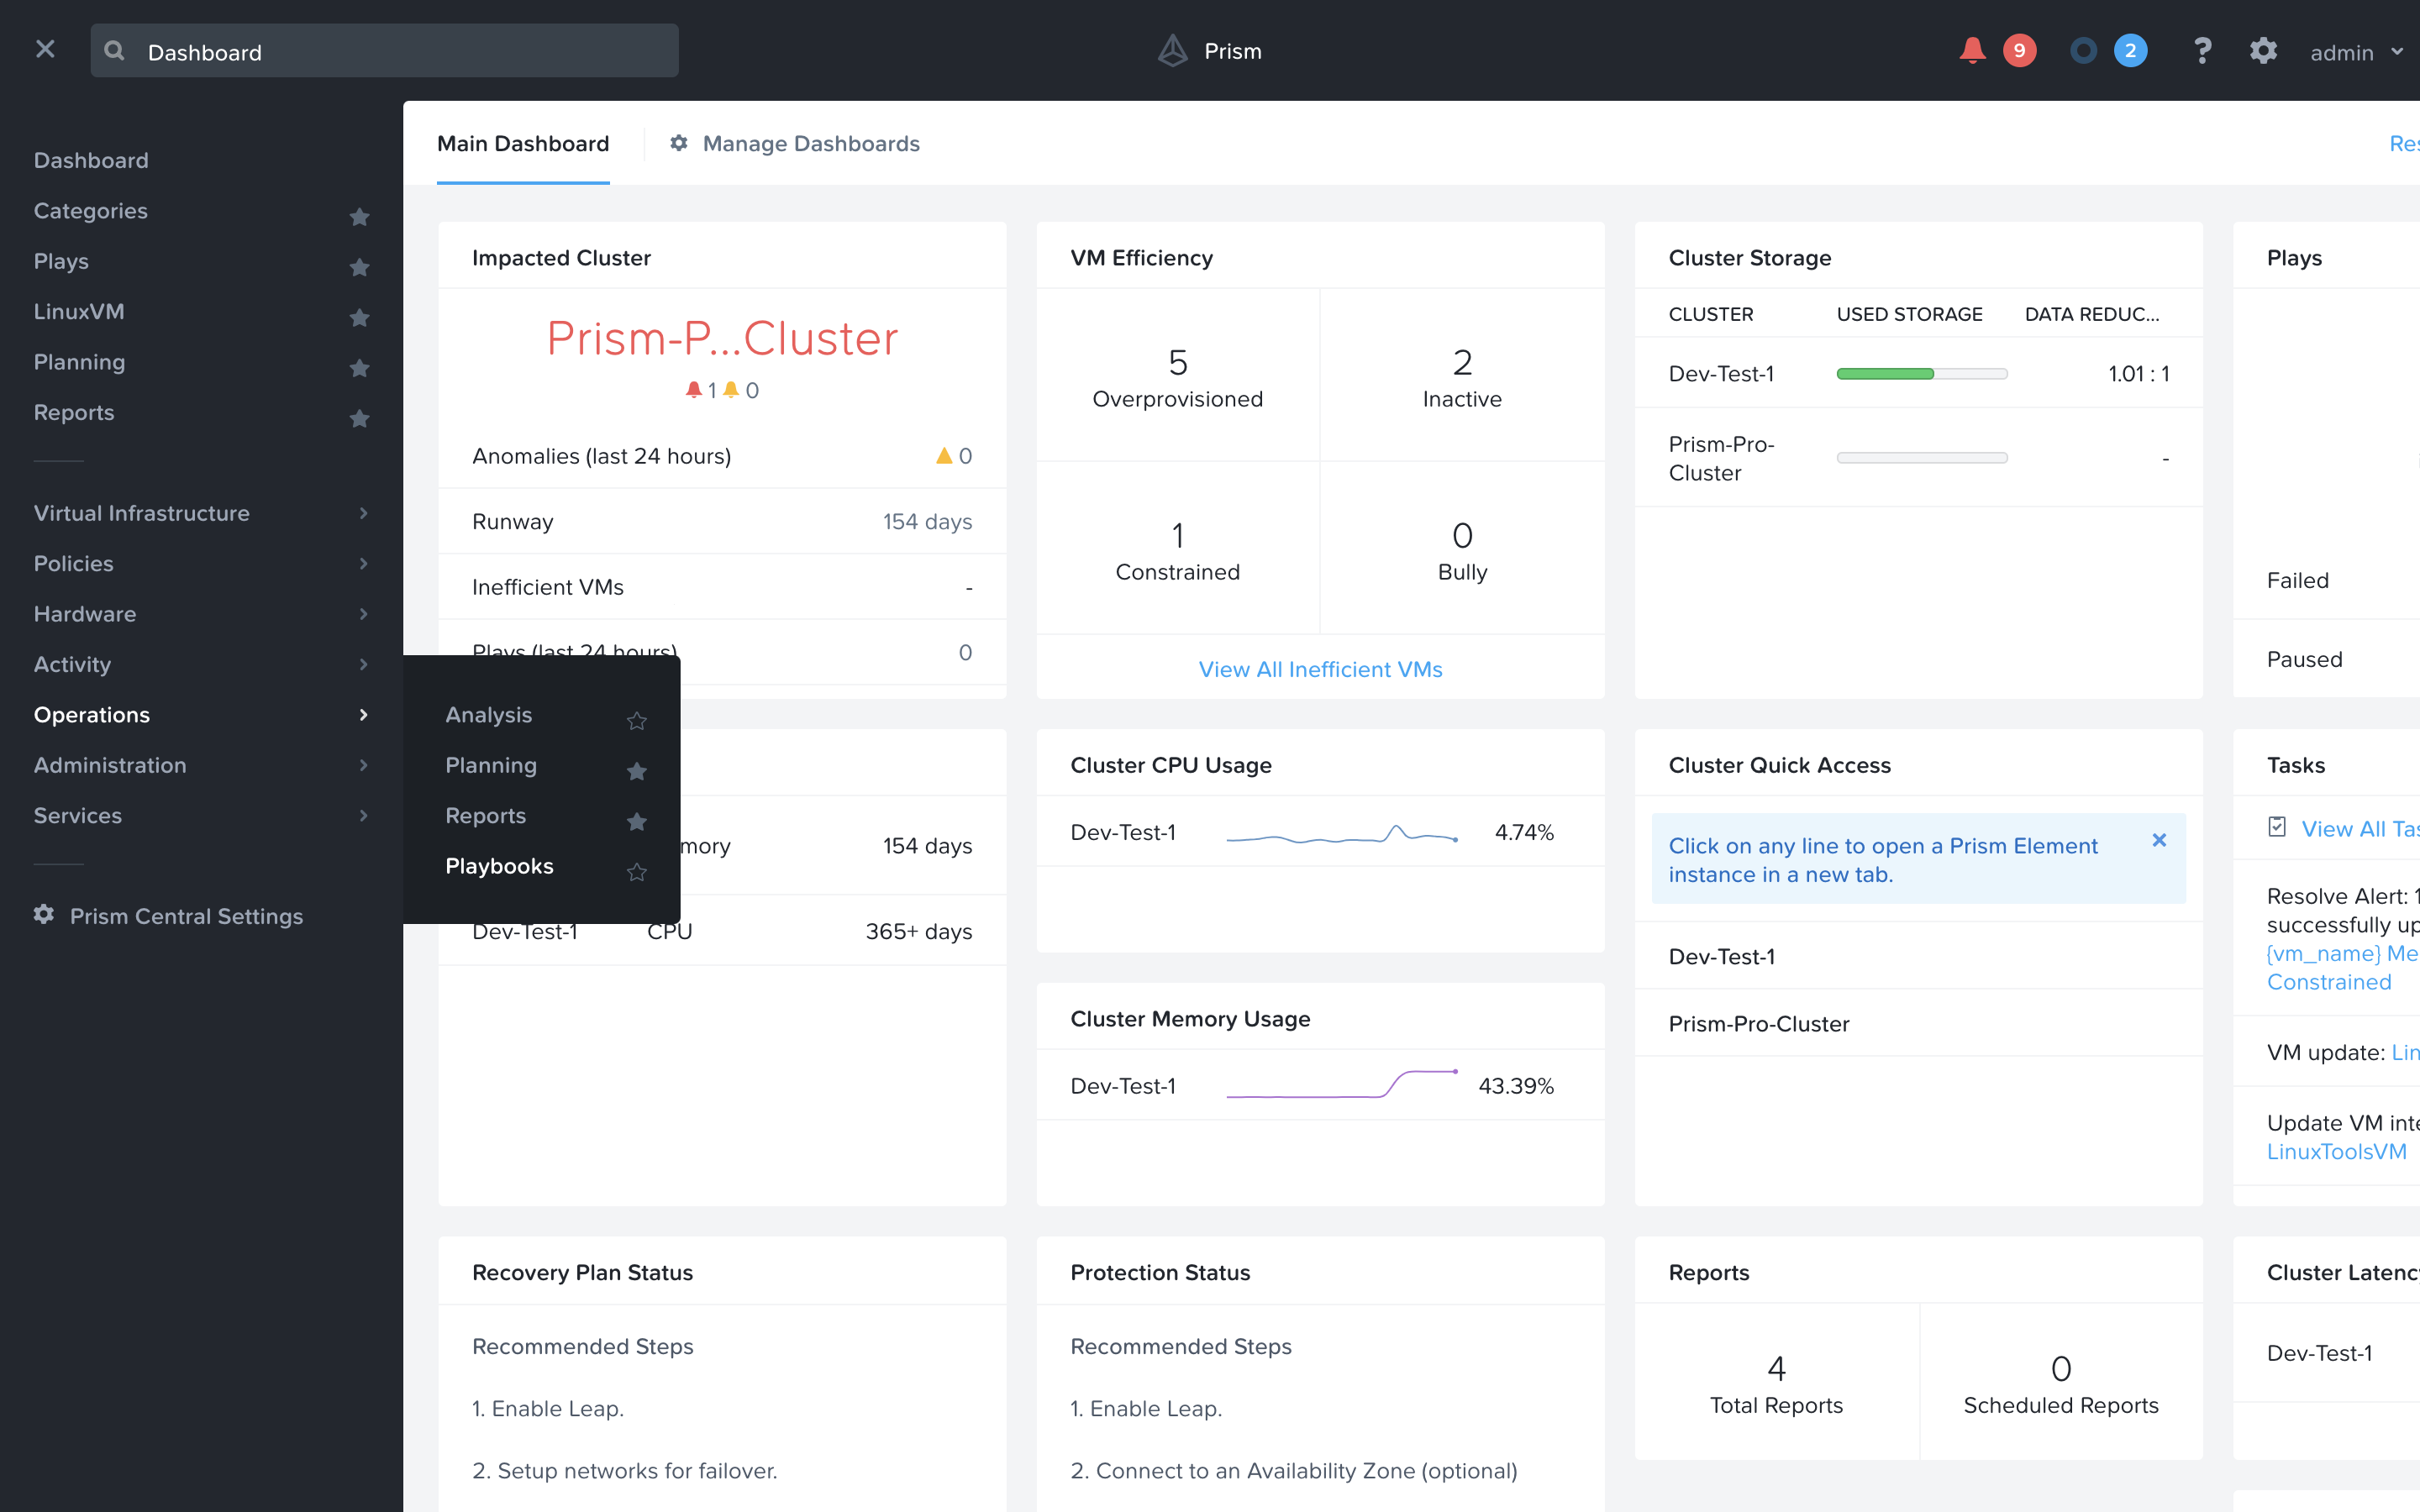
Task: Open the LinuxToolsVM task link
Action: (2336, 1152)
